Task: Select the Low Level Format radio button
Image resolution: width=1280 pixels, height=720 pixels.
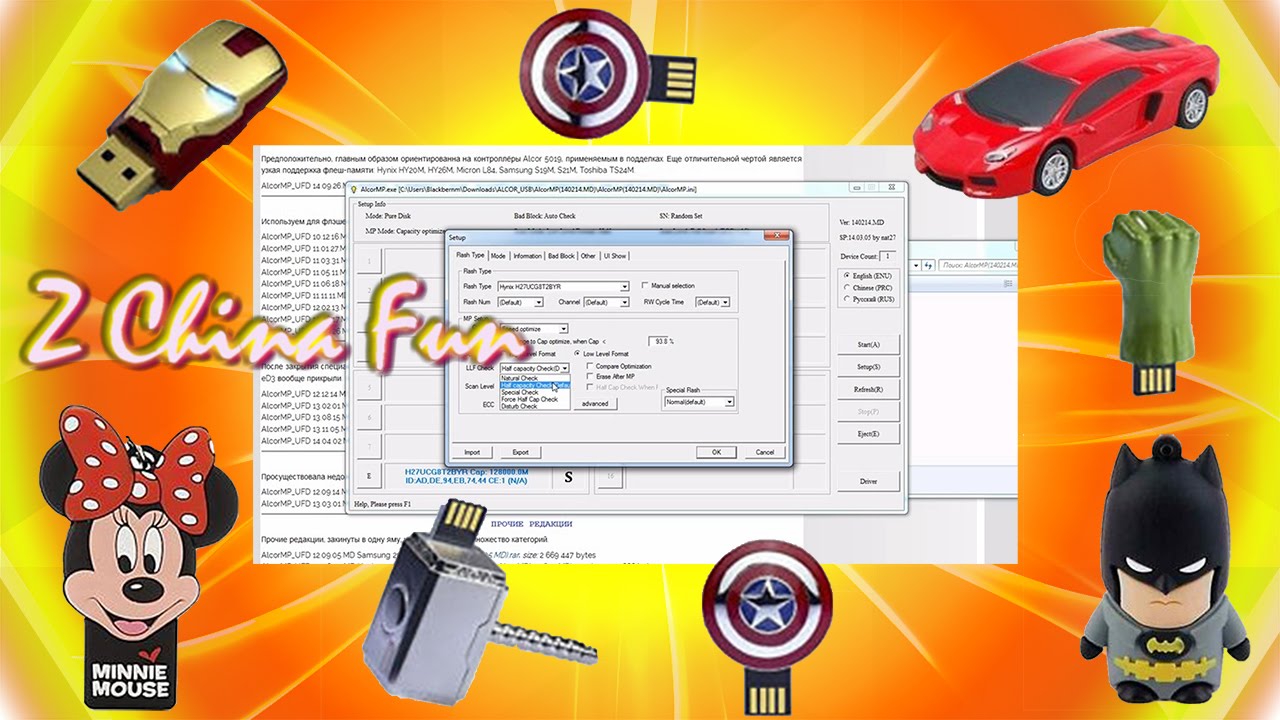Action: [577, 353]
